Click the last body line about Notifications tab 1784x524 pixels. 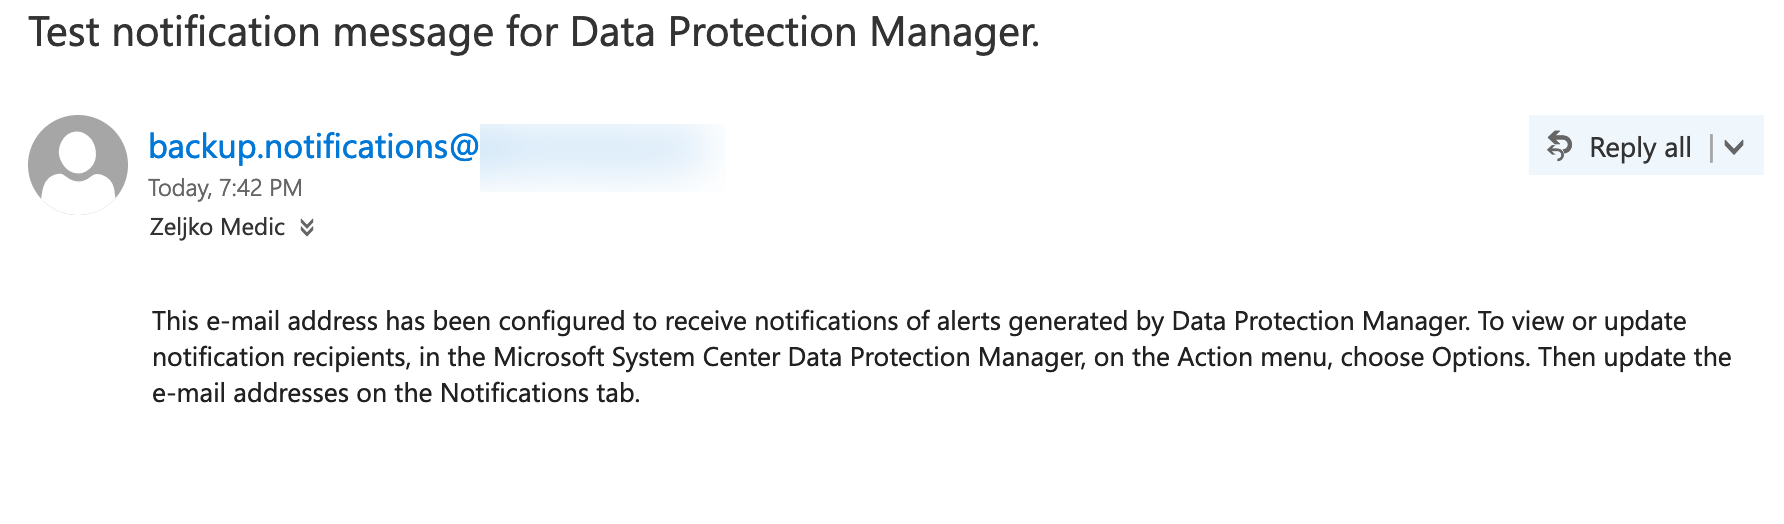pos(396,393)
